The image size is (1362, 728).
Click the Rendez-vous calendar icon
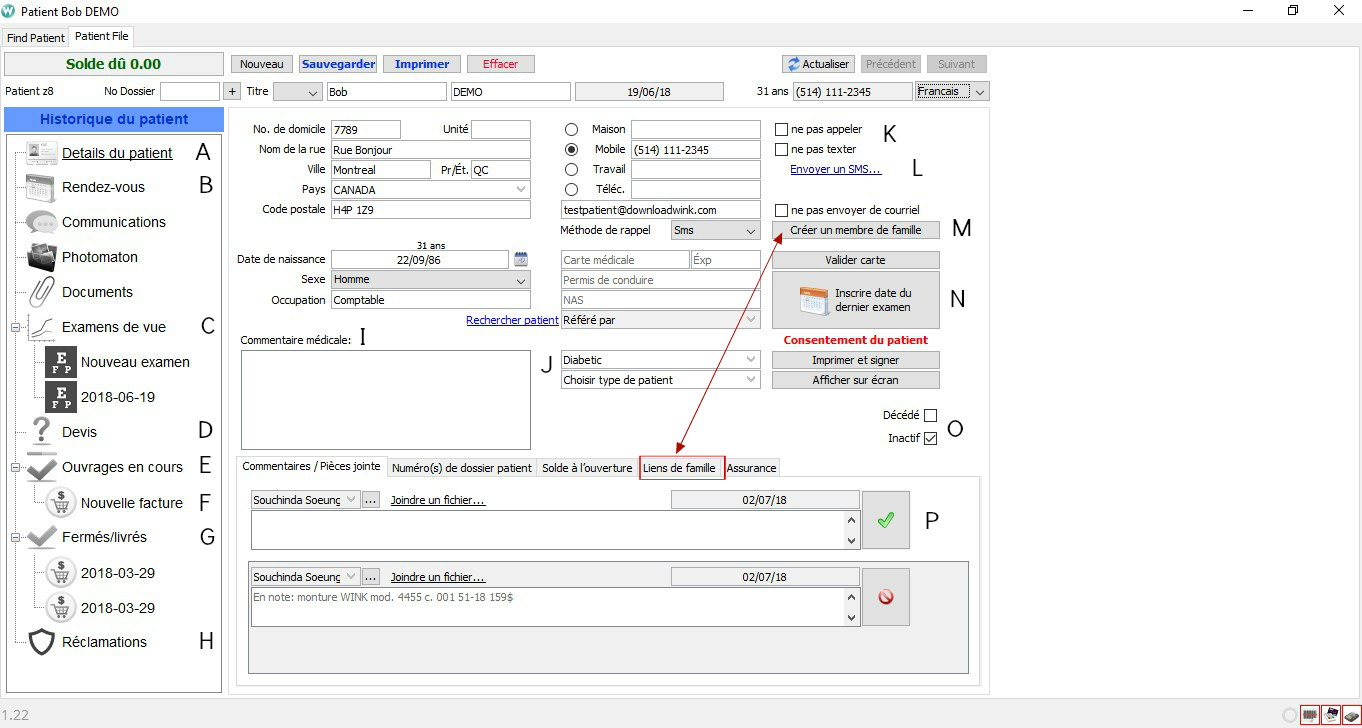tap(42, 187)
